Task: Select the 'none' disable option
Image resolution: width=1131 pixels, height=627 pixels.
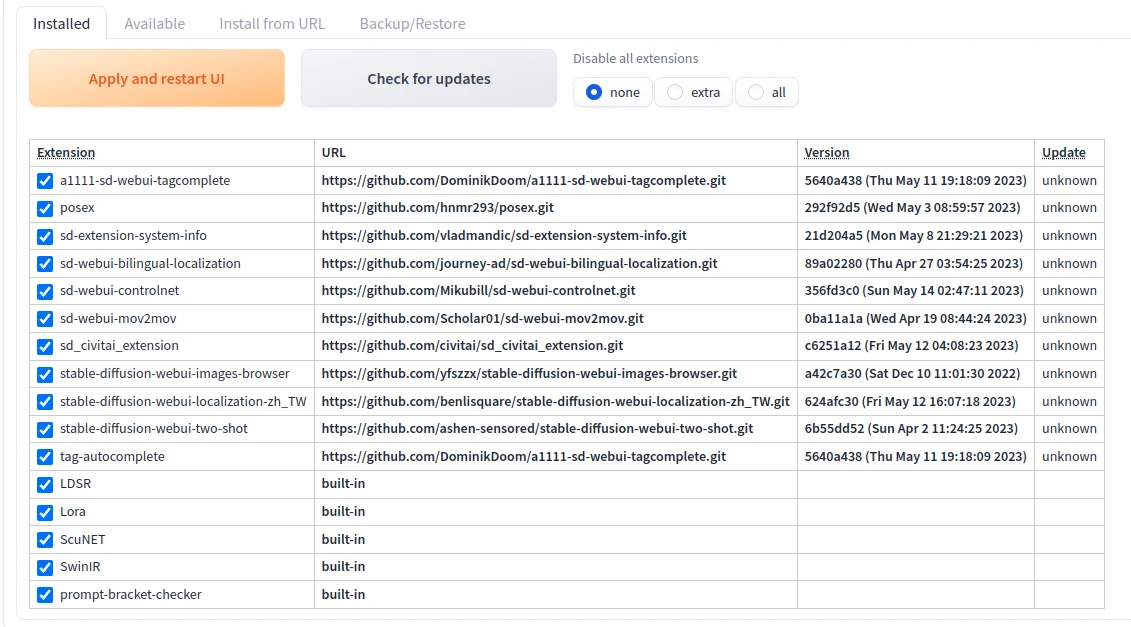Action: click(595, 92)
